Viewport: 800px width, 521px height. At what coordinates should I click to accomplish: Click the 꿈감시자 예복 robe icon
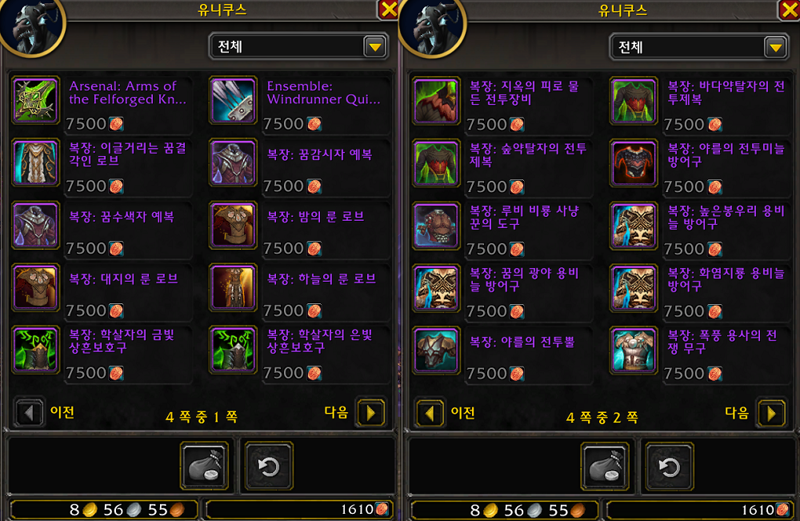point(233,163)
